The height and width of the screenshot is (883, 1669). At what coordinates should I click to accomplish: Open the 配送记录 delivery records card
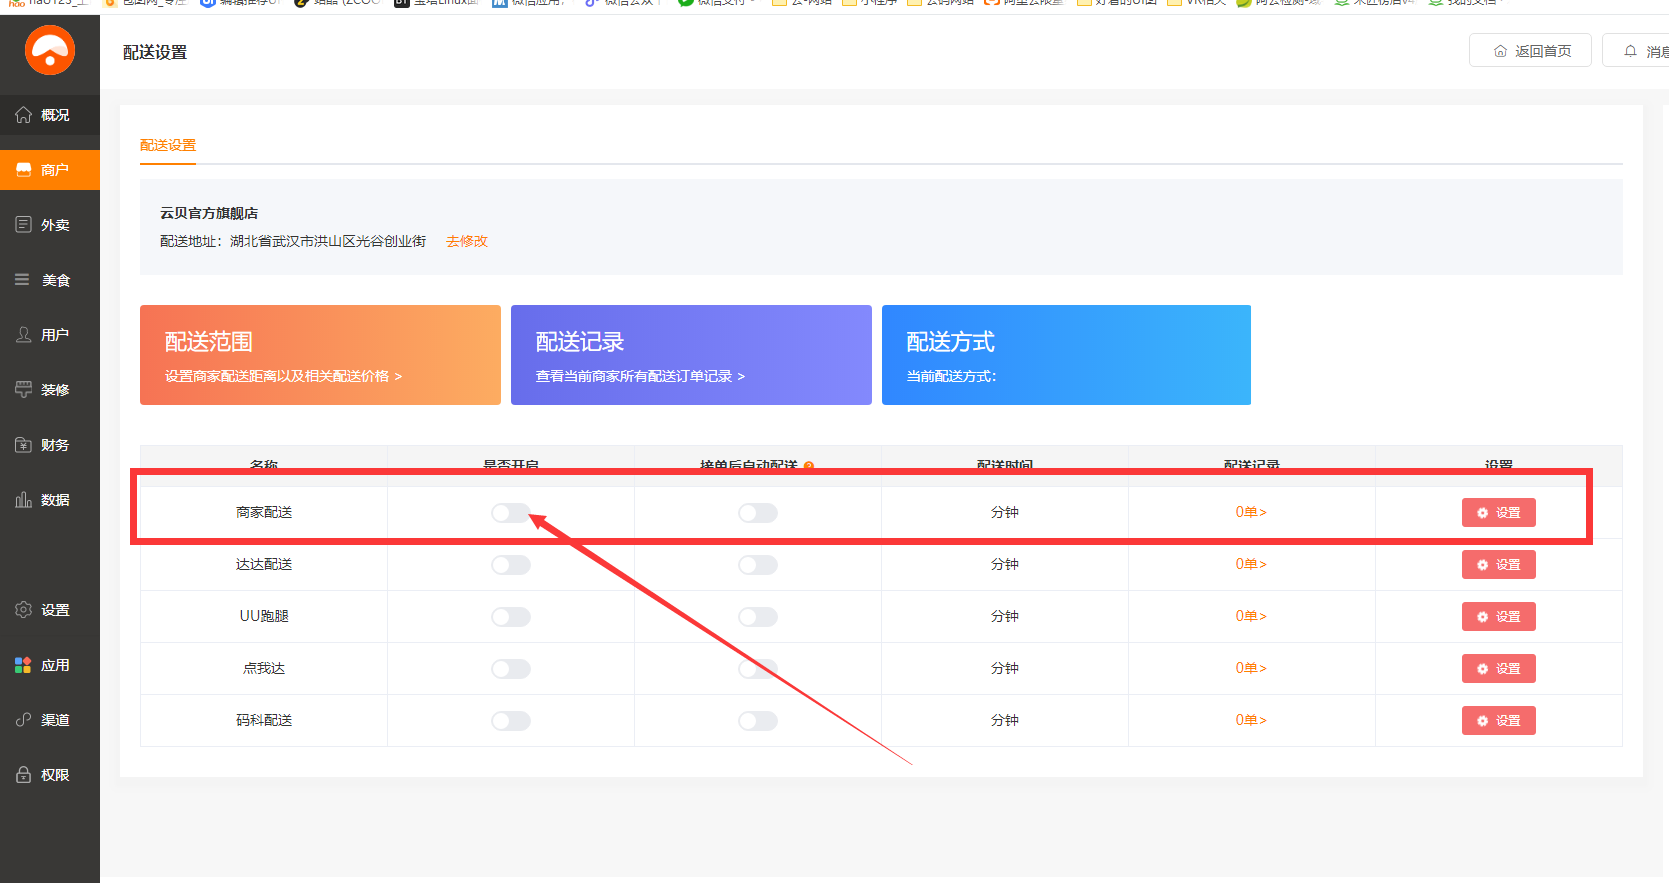click(691, 355)
